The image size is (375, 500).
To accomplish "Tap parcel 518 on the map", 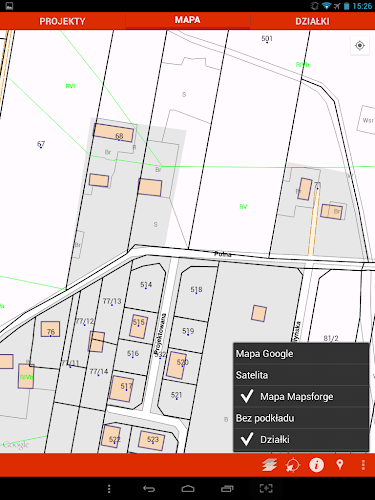I will [x=196, y=290].
